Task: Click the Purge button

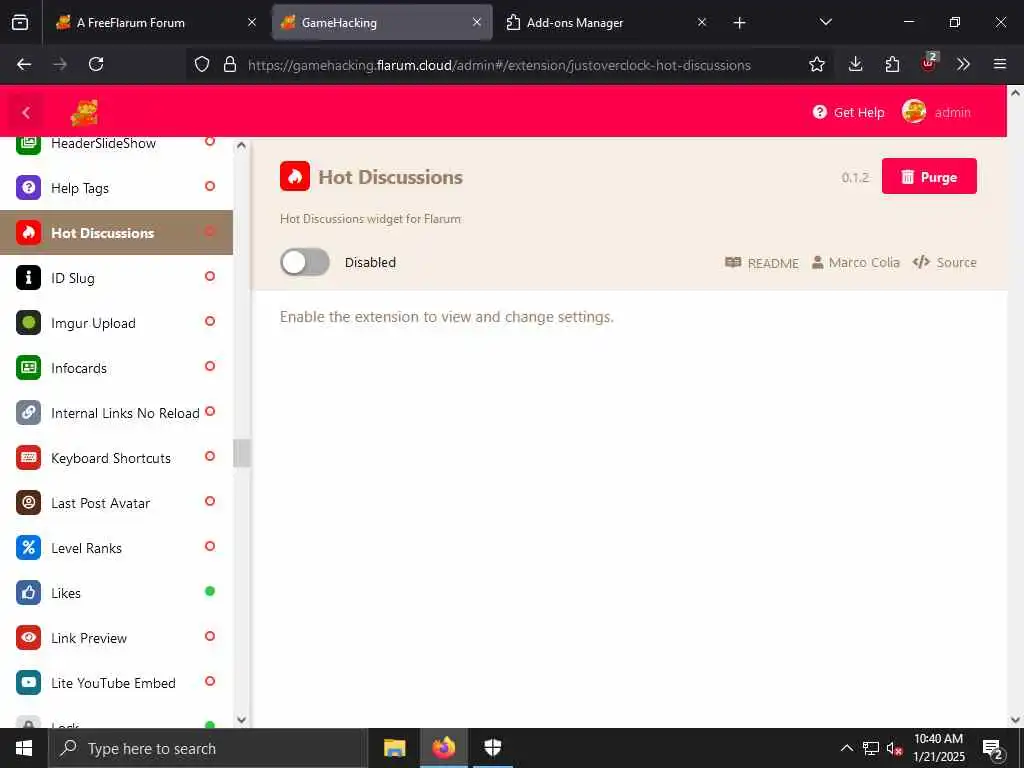Action: tap(929, 176)
